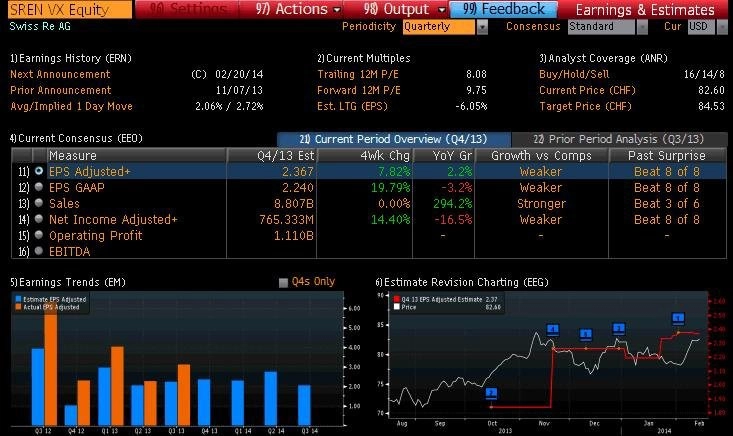Open the Settings menu button
The image size is (733, 436).
click(x=189, y=9)
